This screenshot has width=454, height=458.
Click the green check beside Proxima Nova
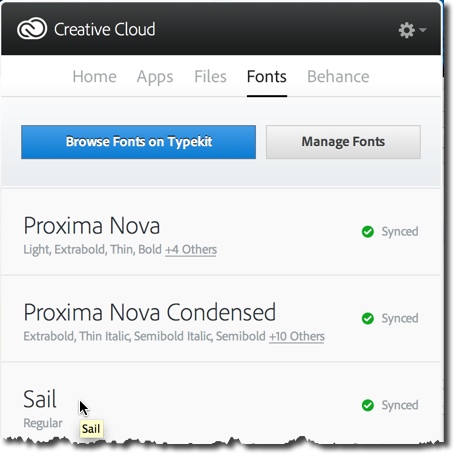click(x=368, y=232)
